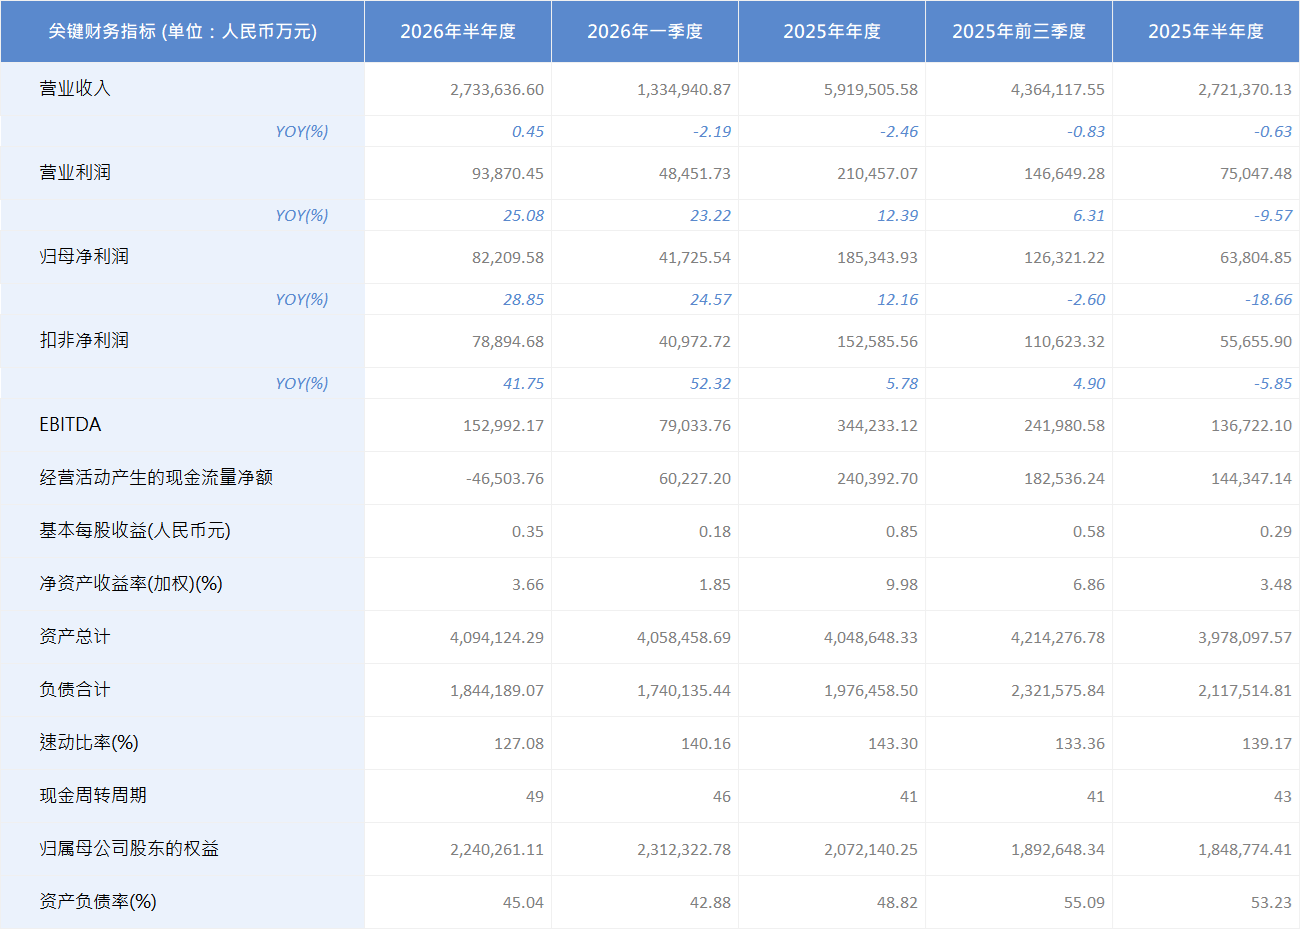Select the EBITDA row label
Screen dimensions: 1300x929
(70, 425)
